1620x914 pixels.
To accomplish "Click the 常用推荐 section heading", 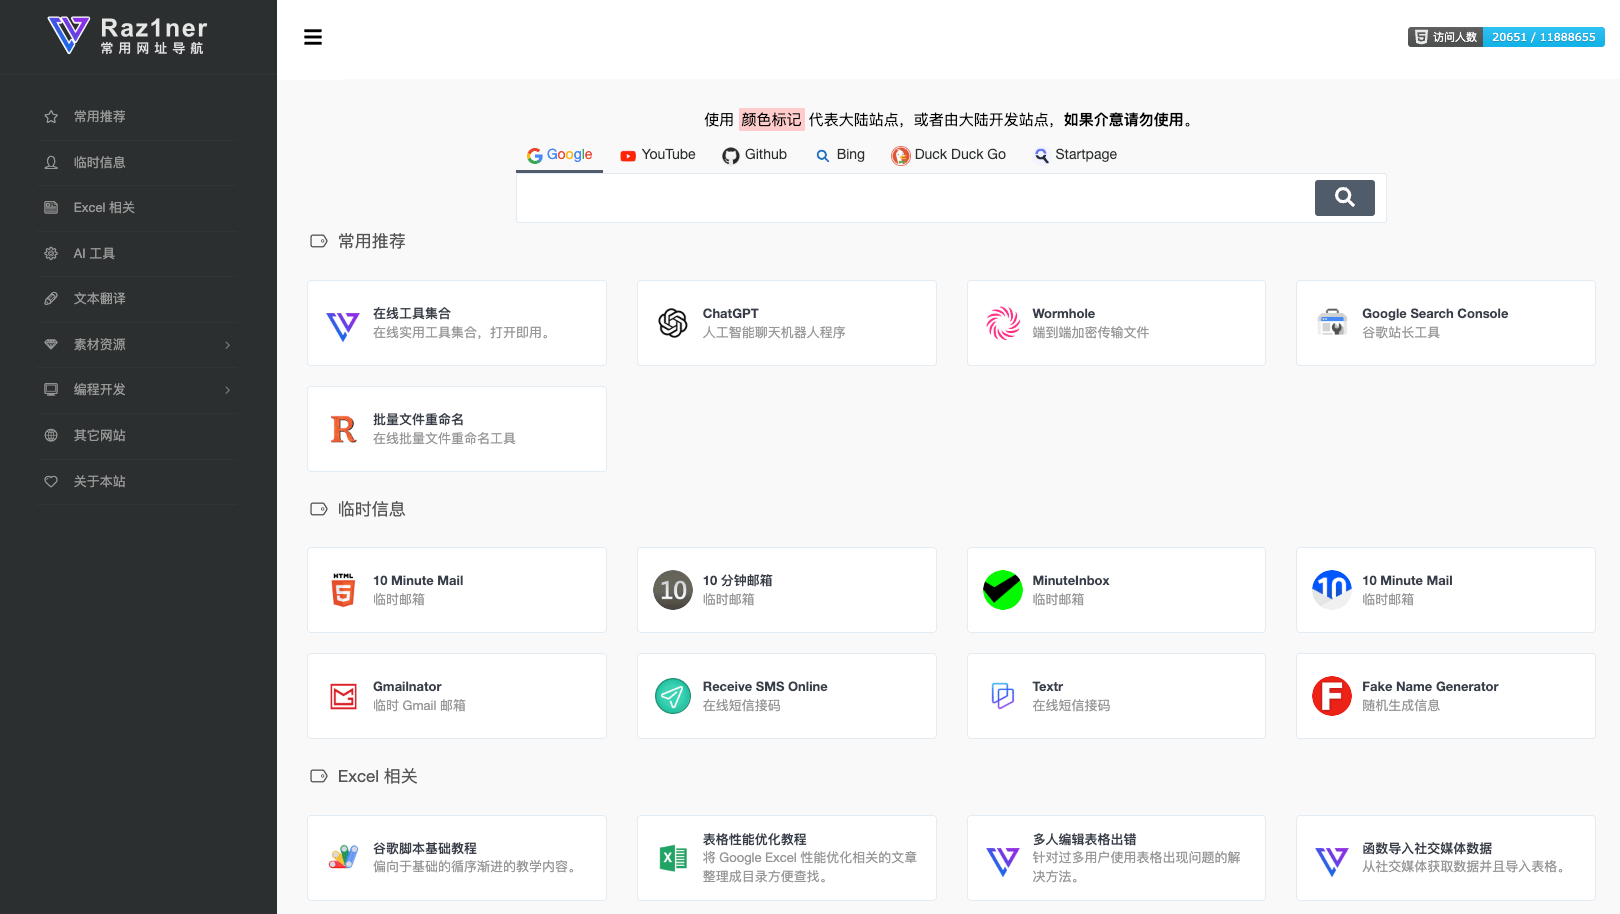I will (372, 241).
